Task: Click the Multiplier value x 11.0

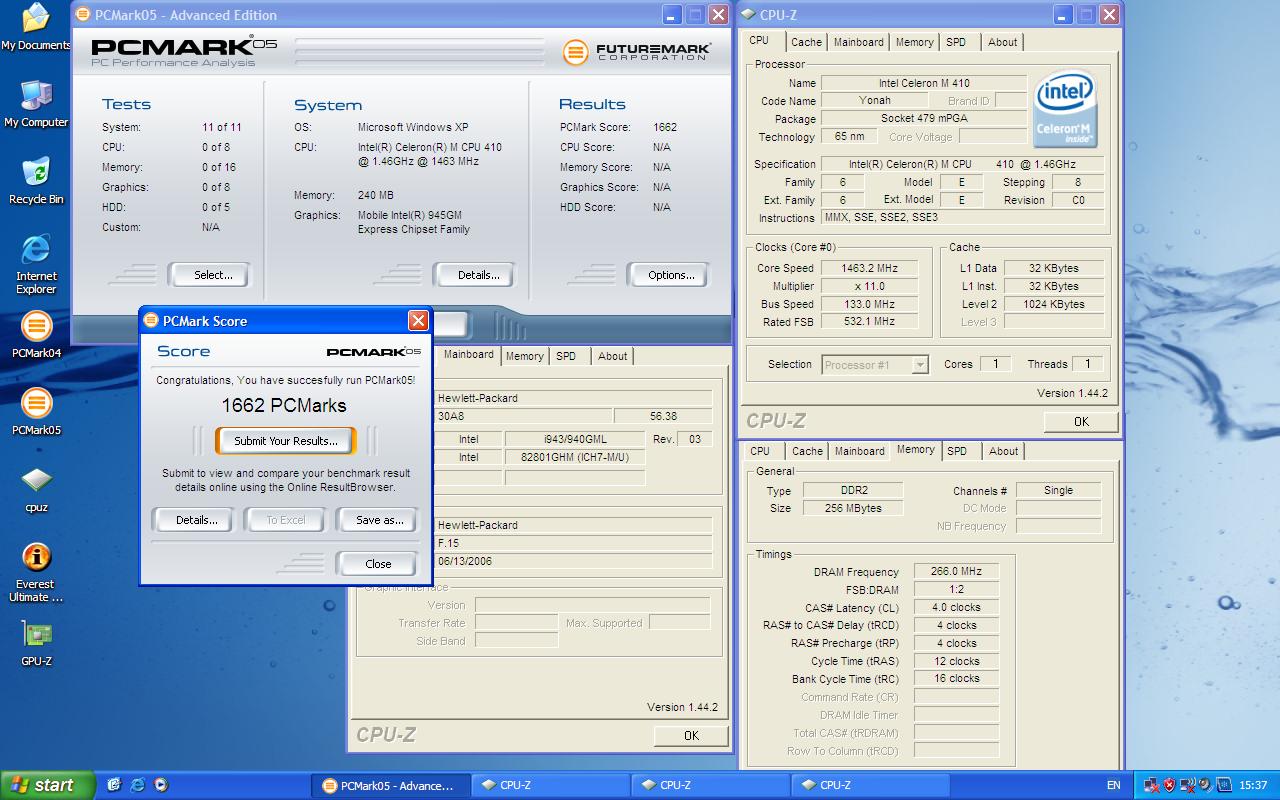Action: tap(869, 286)
